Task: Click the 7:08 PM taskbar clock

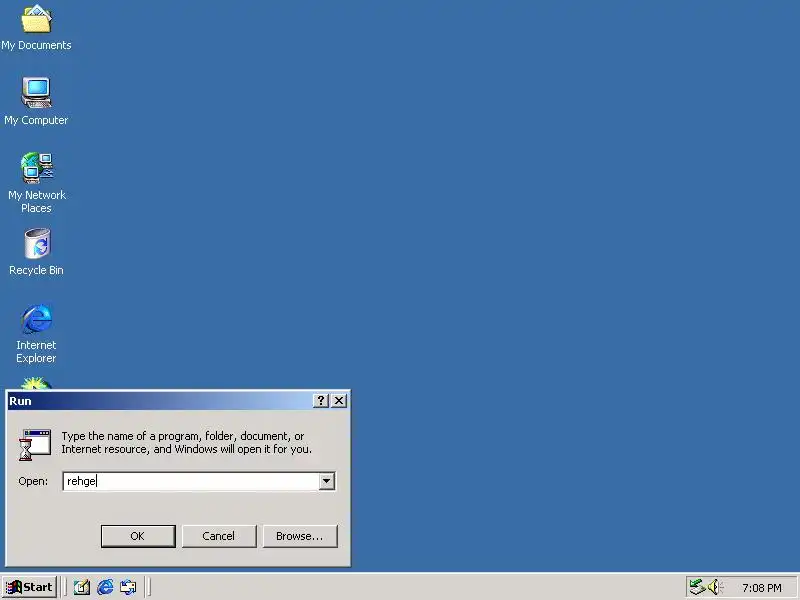Action: click(762, 588)
